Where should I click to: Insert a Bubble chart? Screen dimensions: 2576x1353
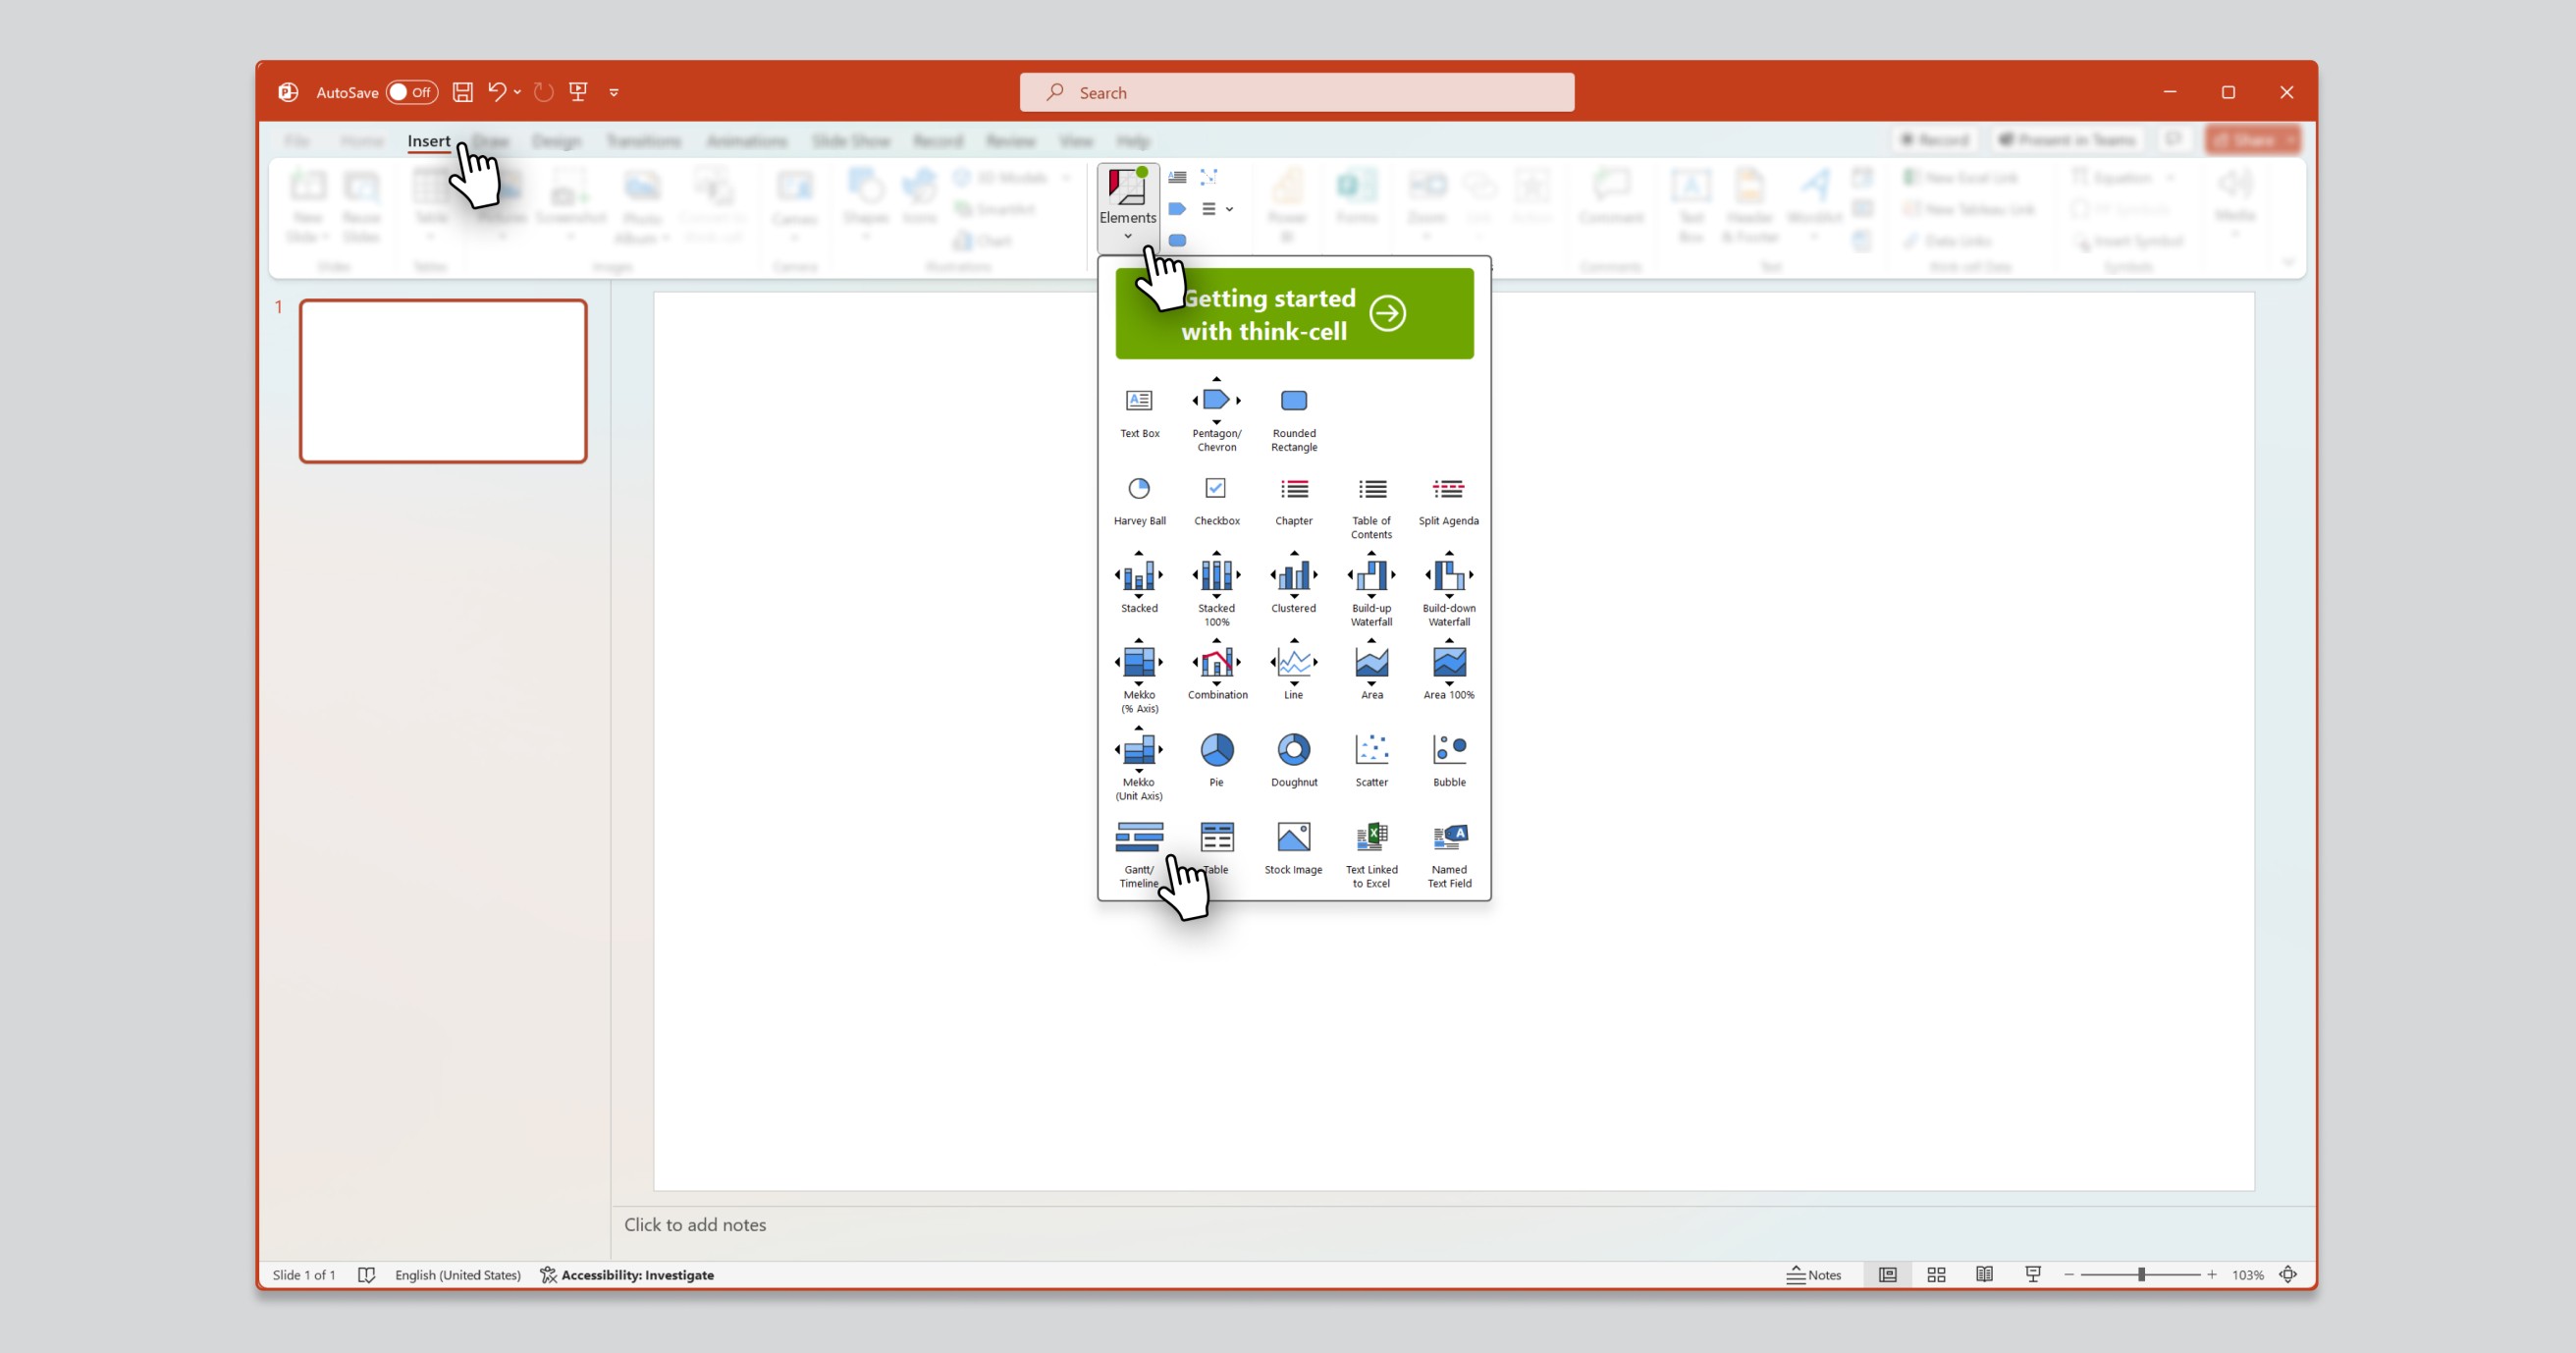(1449, 760)
